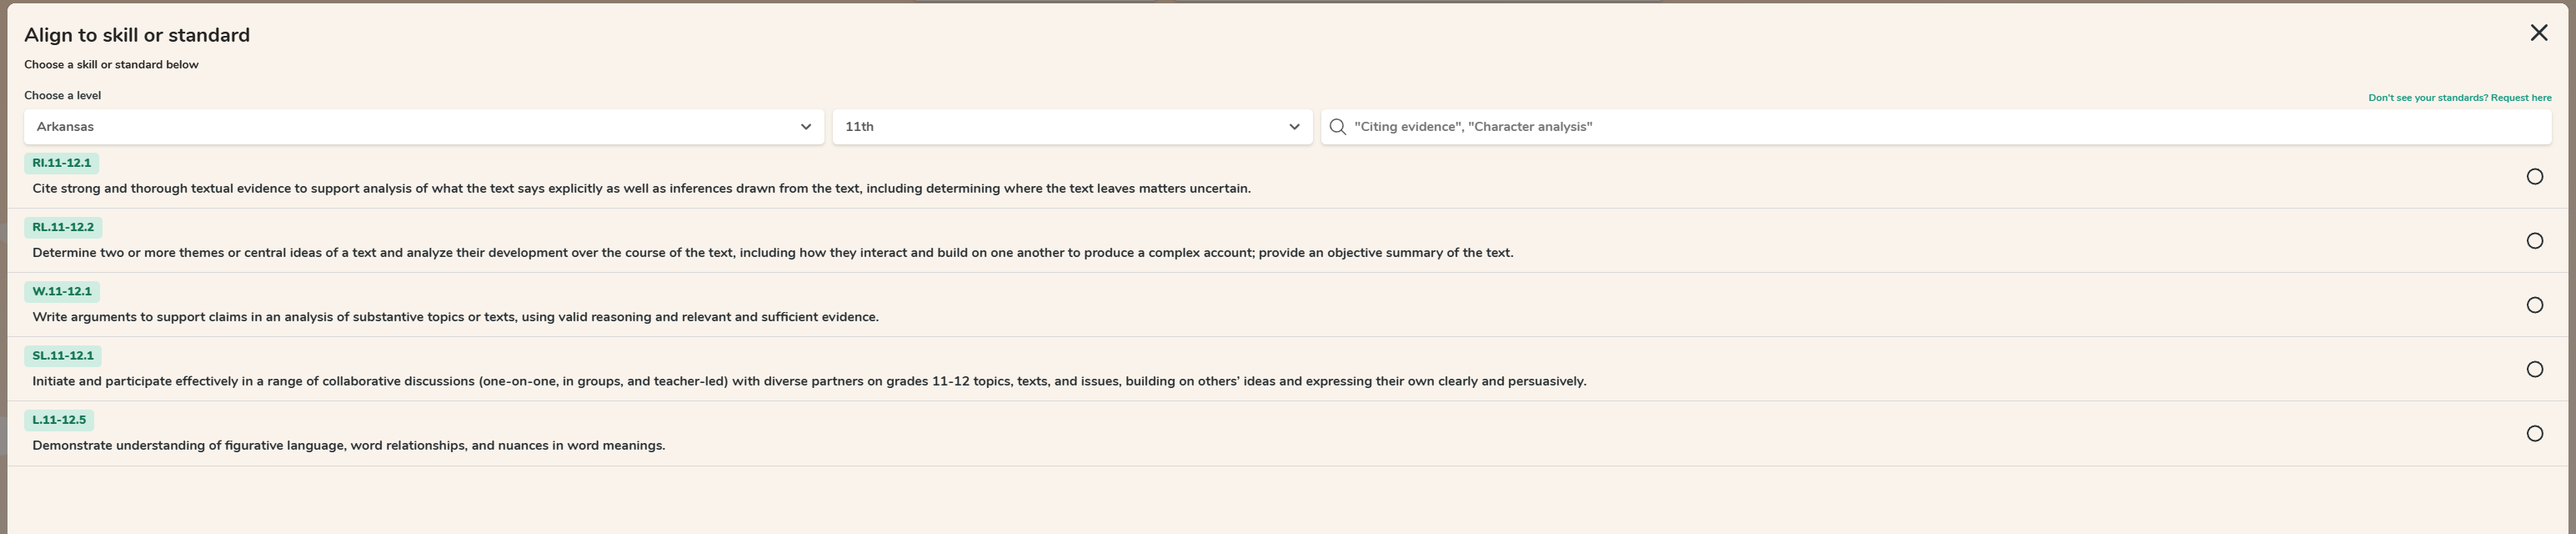Select the RI.11-12.1 standard radio button
This screenshot has width=2576, height=534.
click(x=2534, y=177)
